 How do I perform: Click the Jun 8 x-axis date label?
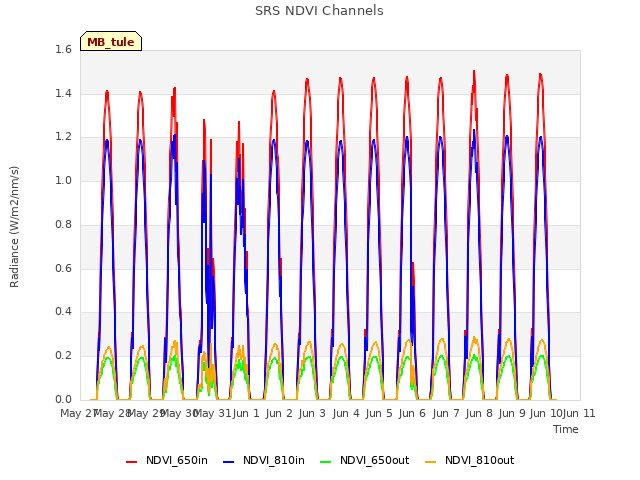479,413
